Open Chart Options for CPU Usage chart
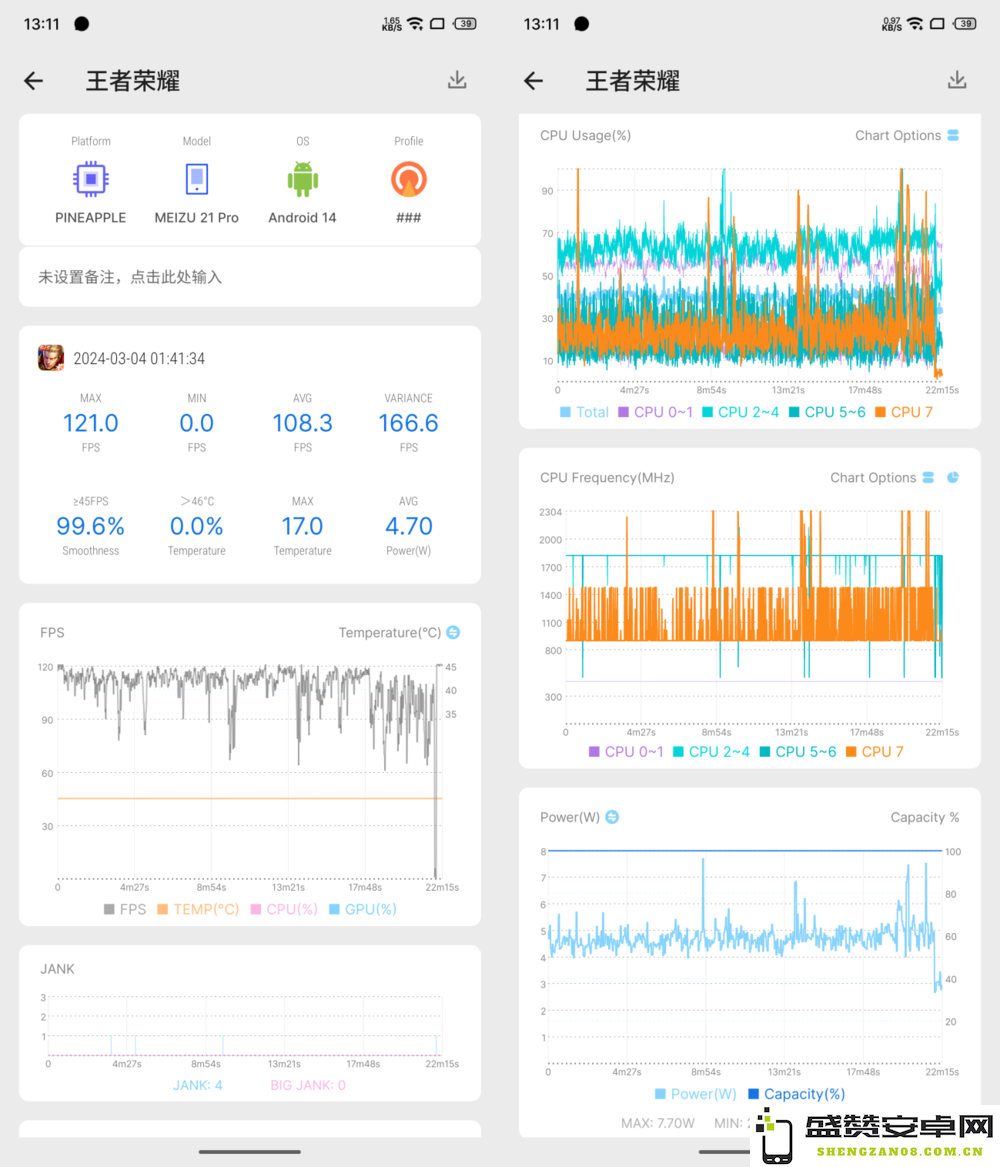The height and width of the screenshot is (1167, 1000). point(907,135)
